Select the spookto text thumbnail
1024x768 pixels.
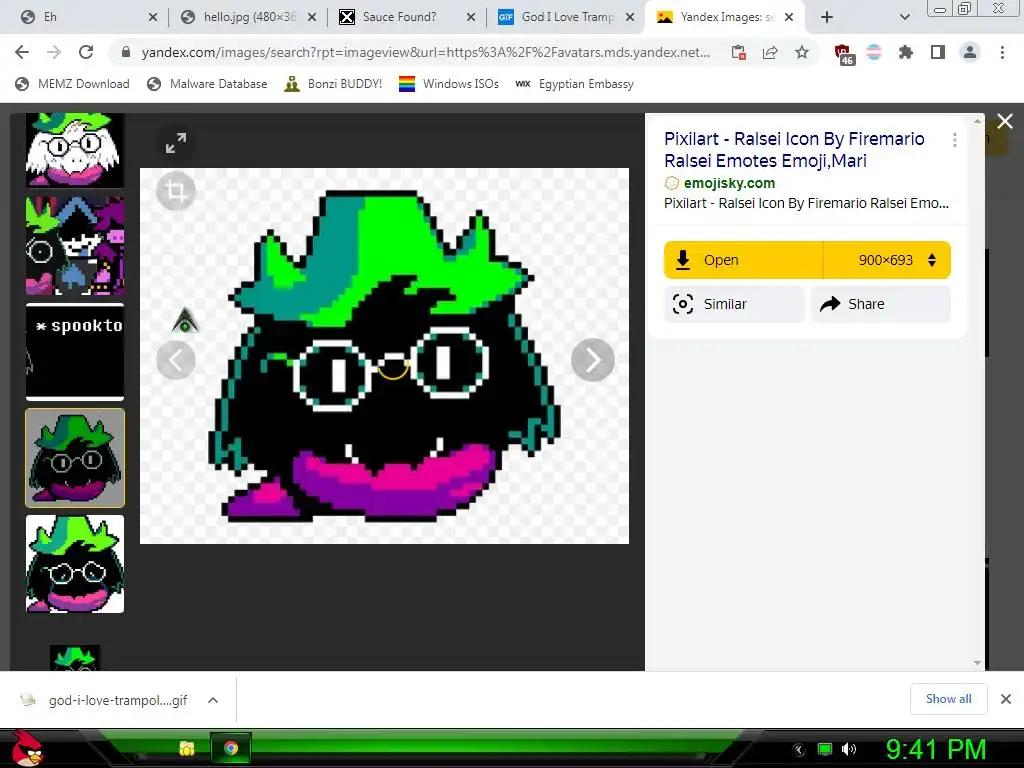[74, 352]
